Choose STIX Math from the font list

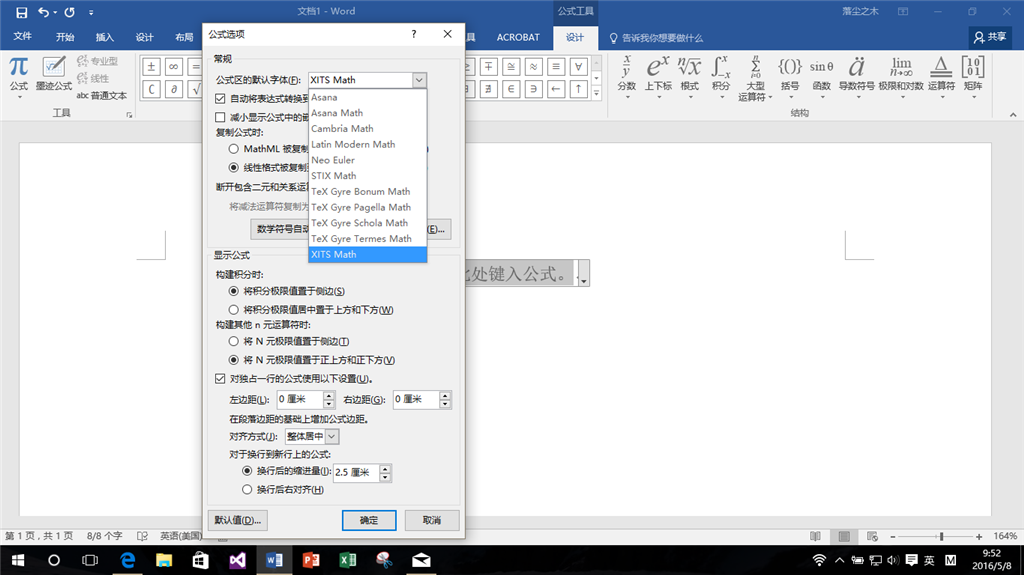click(x=367, y=176)
